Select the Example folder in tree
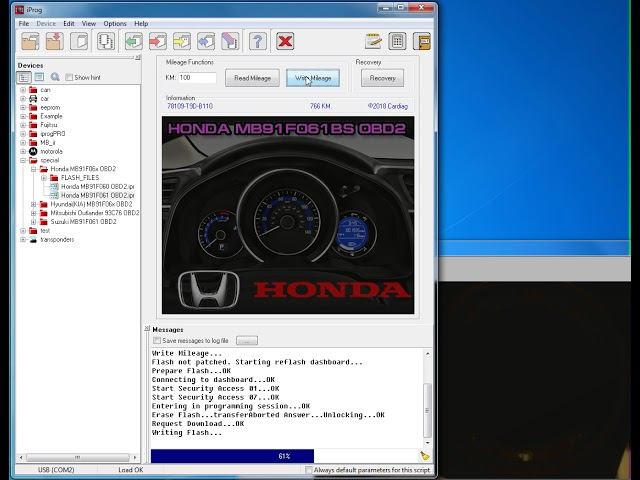 [x=51, y=116]
